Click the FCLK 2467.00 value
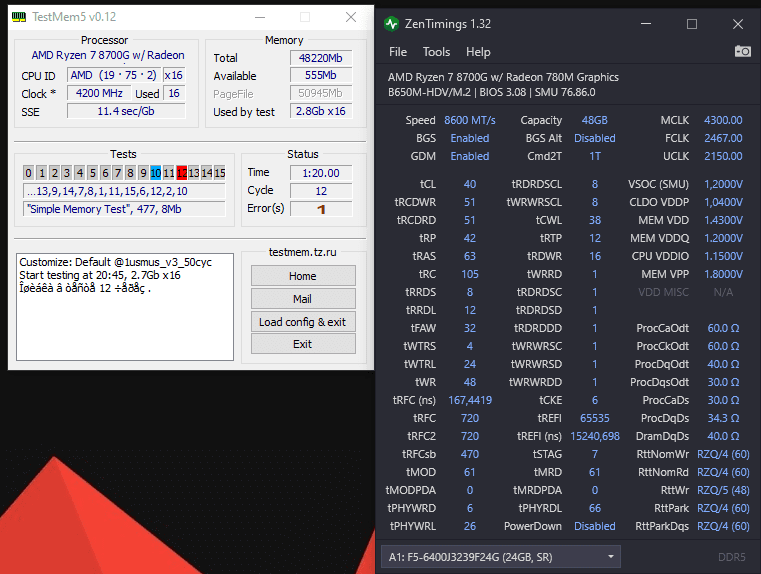 723,138
